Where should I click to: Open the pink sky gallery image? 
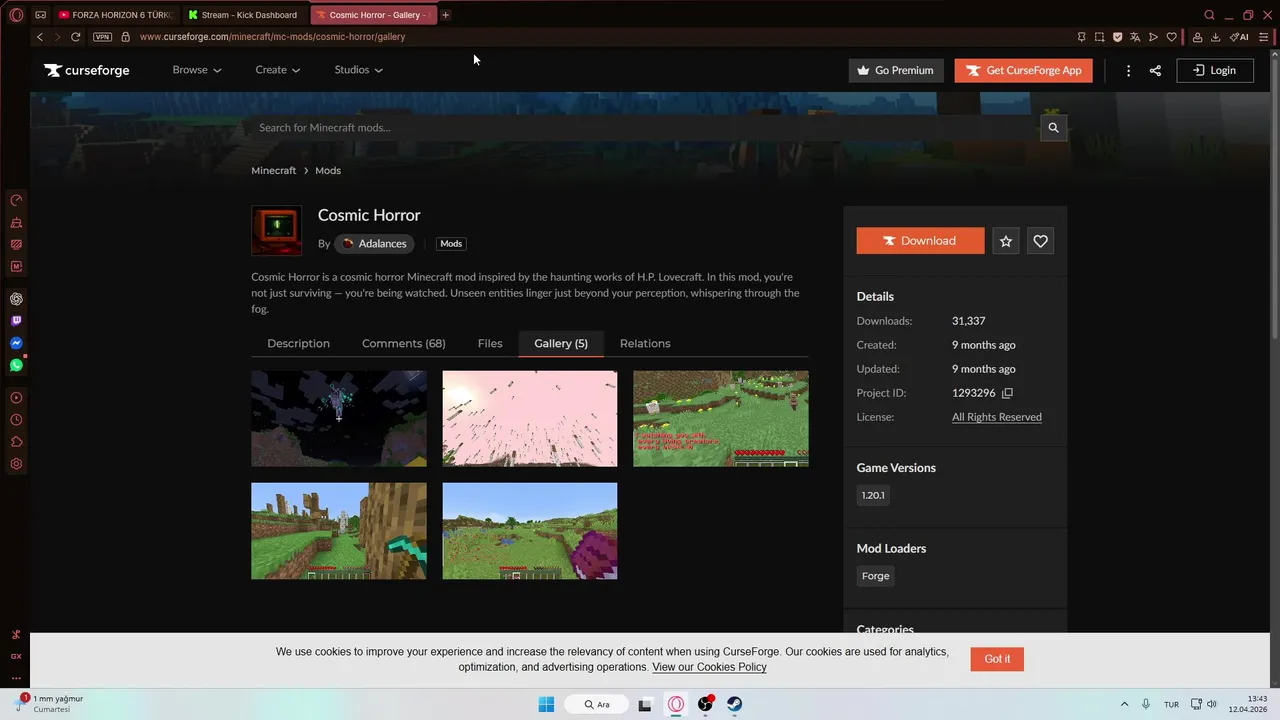pos(530,419)
